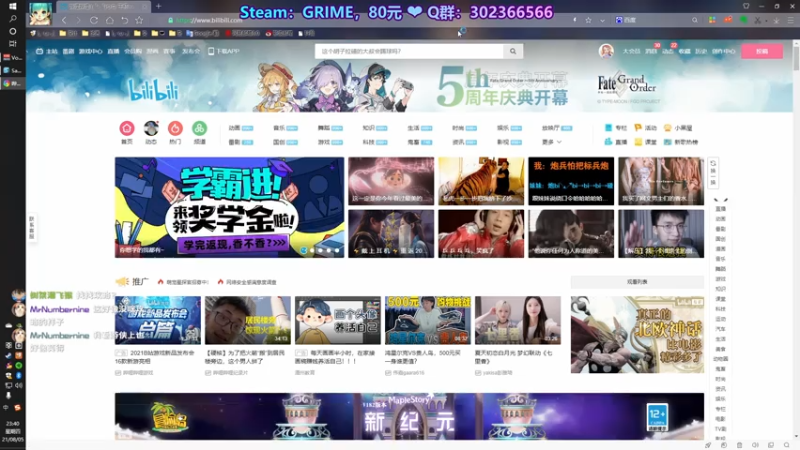Click the scissors screenshot tool icon

pos(758,20)
